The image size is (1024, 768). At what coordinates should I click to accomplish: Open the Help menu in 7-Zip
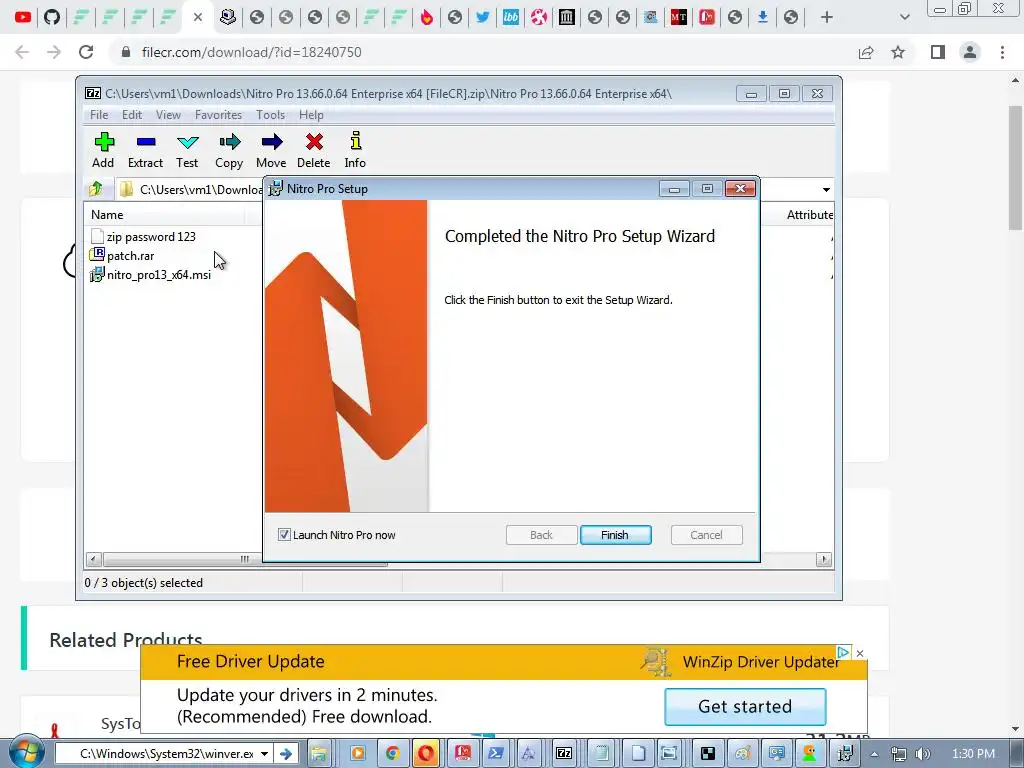coord(312,115)
